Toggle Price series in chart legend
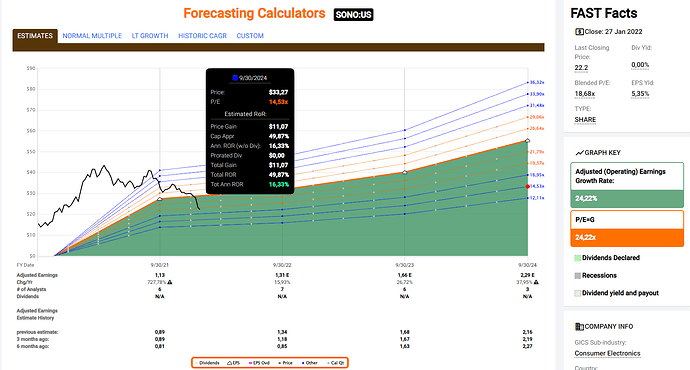Viewport: 690px width, 370px height. click(286, 363)
